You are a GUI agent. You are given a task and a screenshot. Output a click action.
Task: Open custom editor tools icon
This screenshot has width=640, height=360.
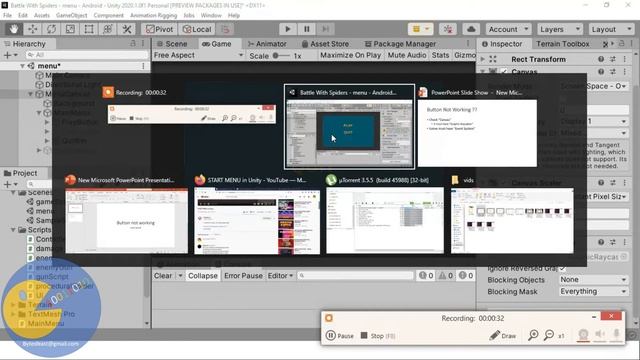[127, 29]
